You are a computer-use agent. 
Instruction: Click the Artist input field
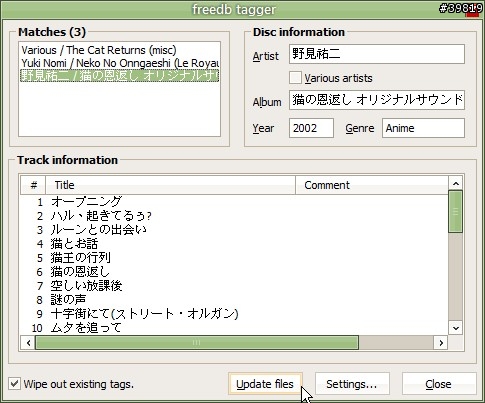tap(377, 54)
